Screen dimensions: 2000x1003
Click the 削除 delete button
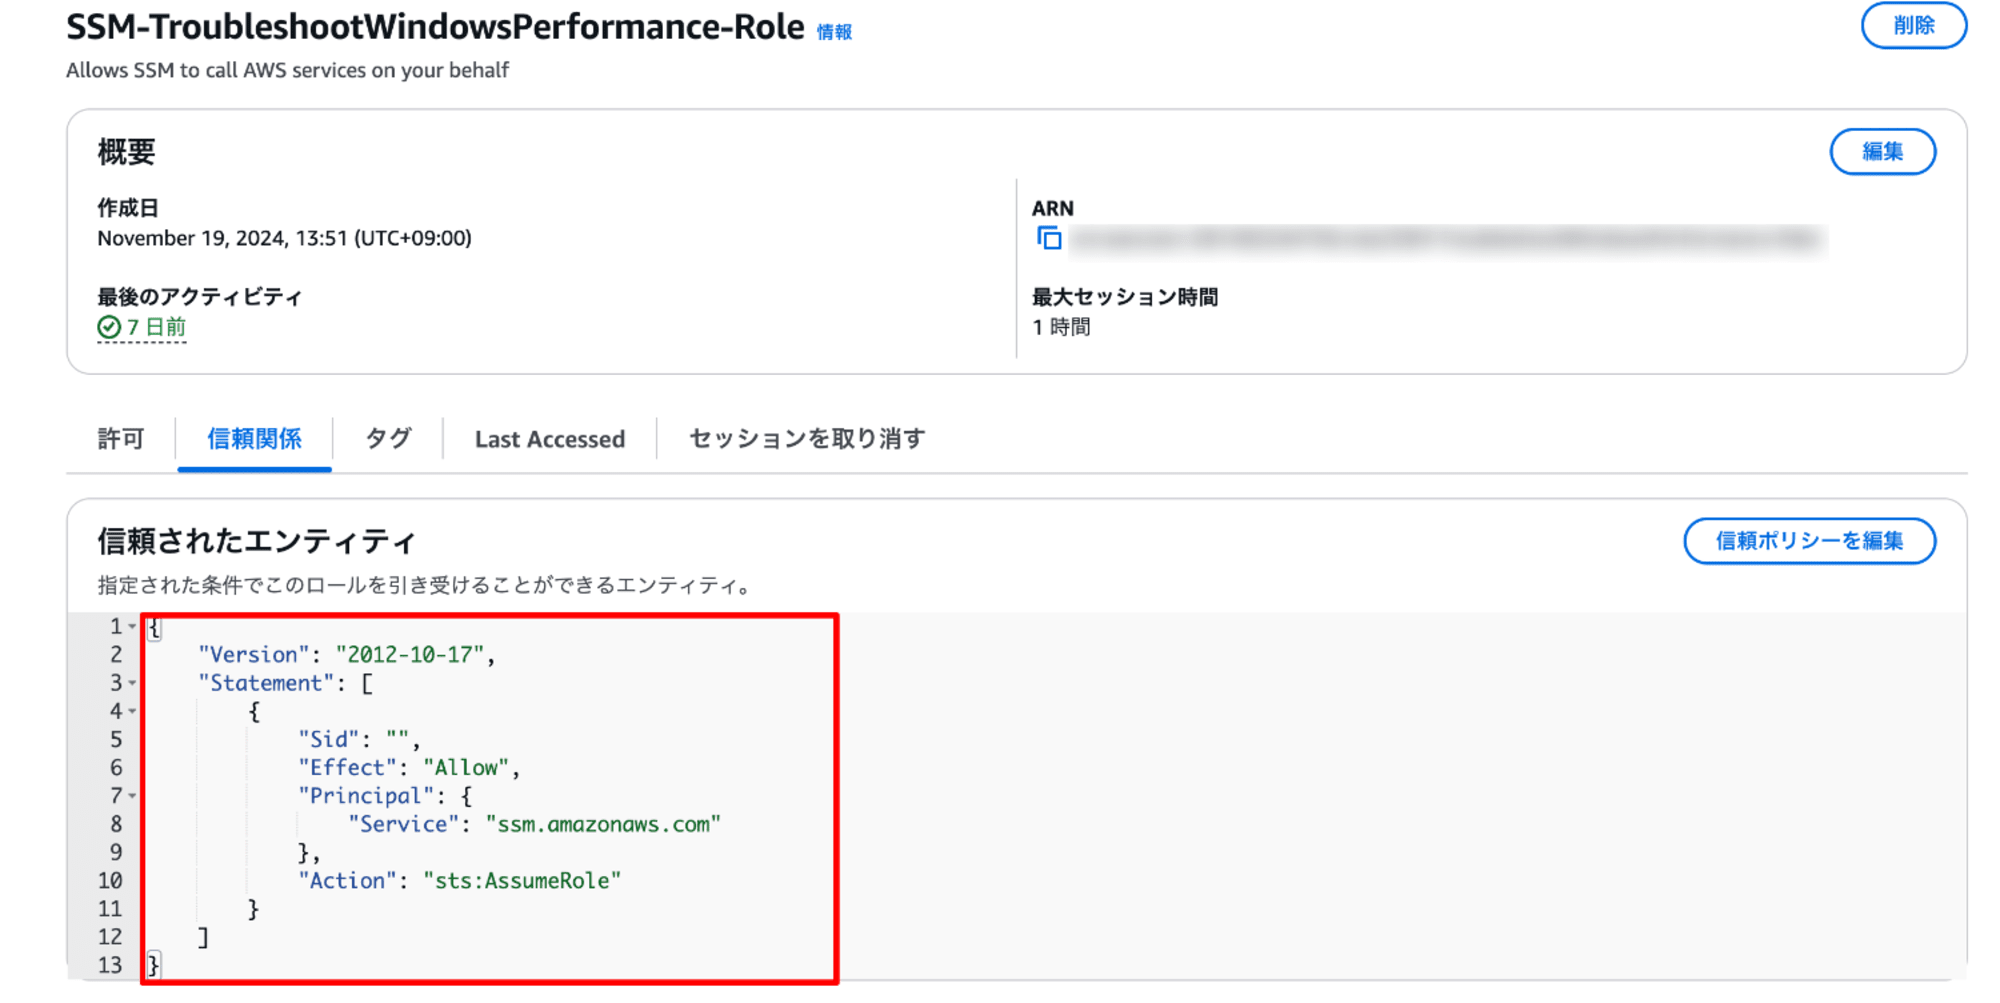coord(1913,25)
